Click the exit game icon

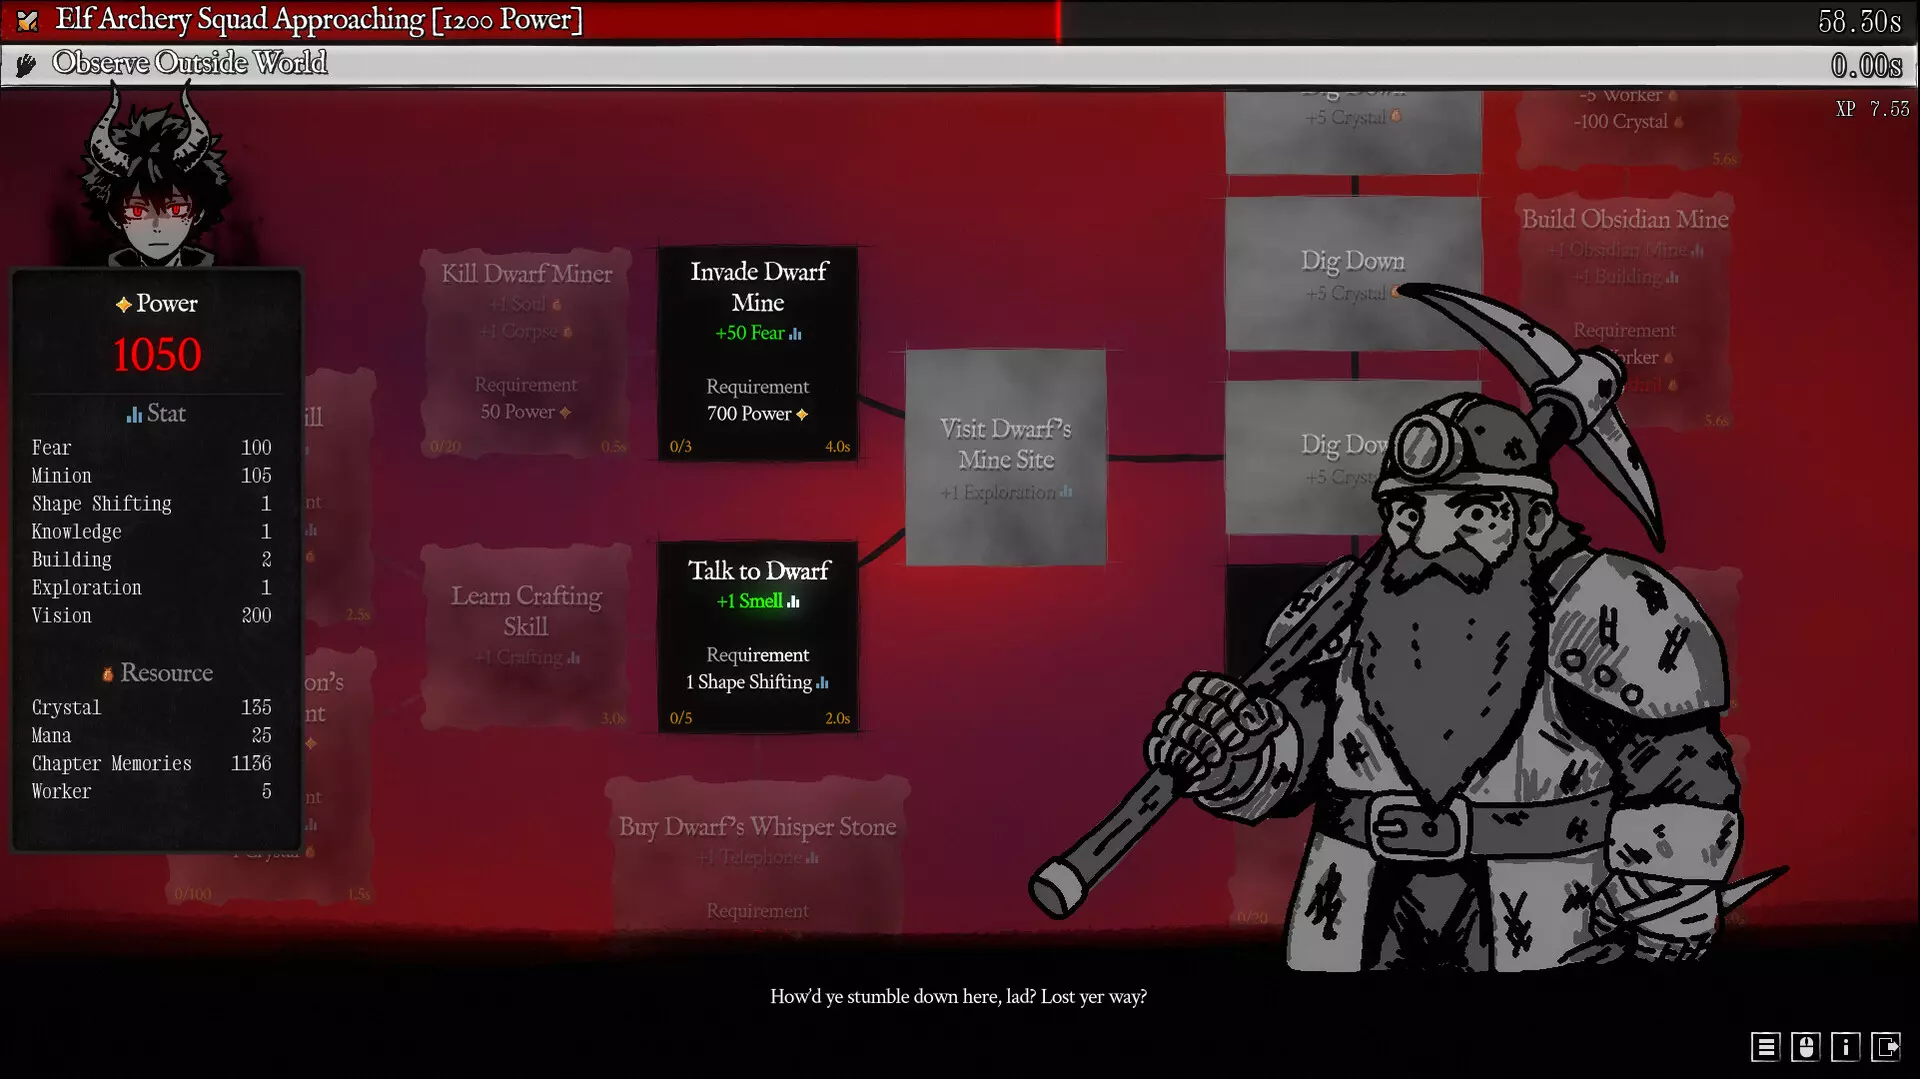click(x=1886, y=1046)
